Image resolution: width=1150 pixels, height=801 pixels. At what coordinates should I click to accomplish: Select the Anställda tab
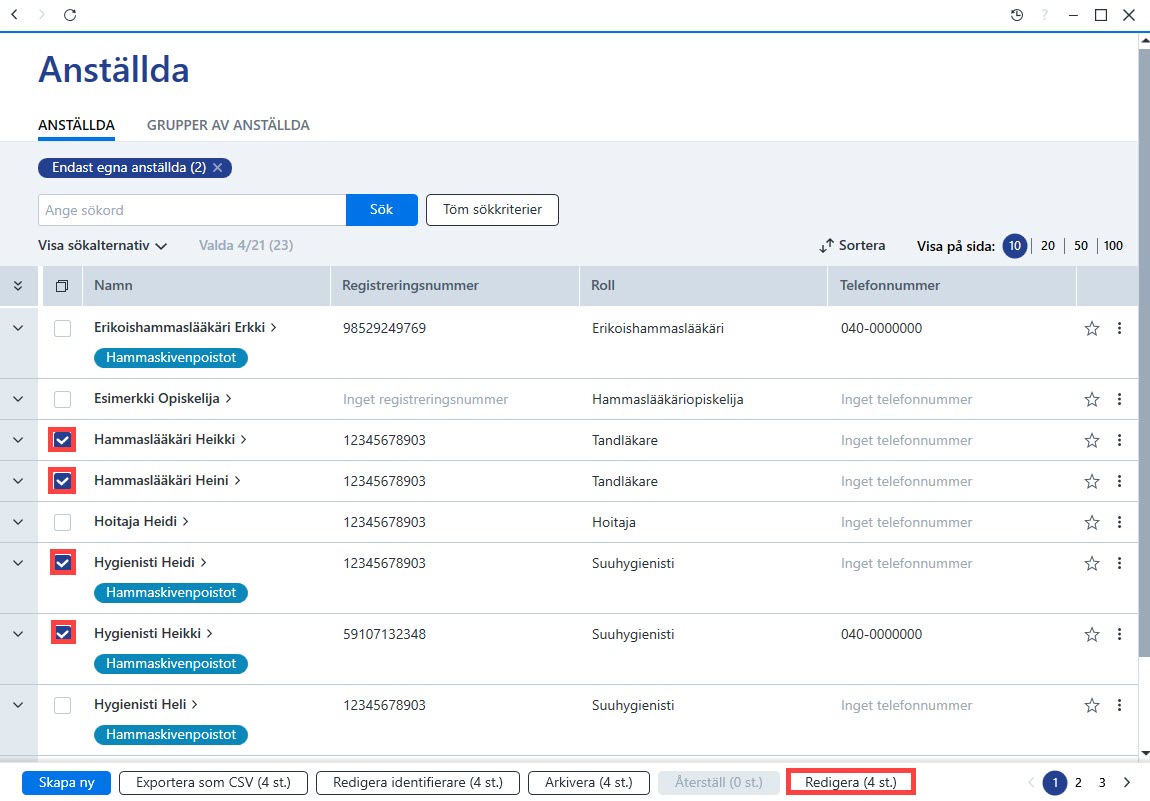(76, 125)
